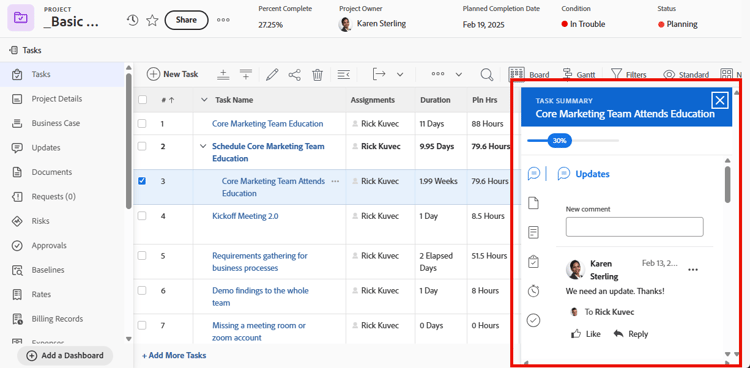Click the add task below icon
750x368 pixels.
click(246, 74)
